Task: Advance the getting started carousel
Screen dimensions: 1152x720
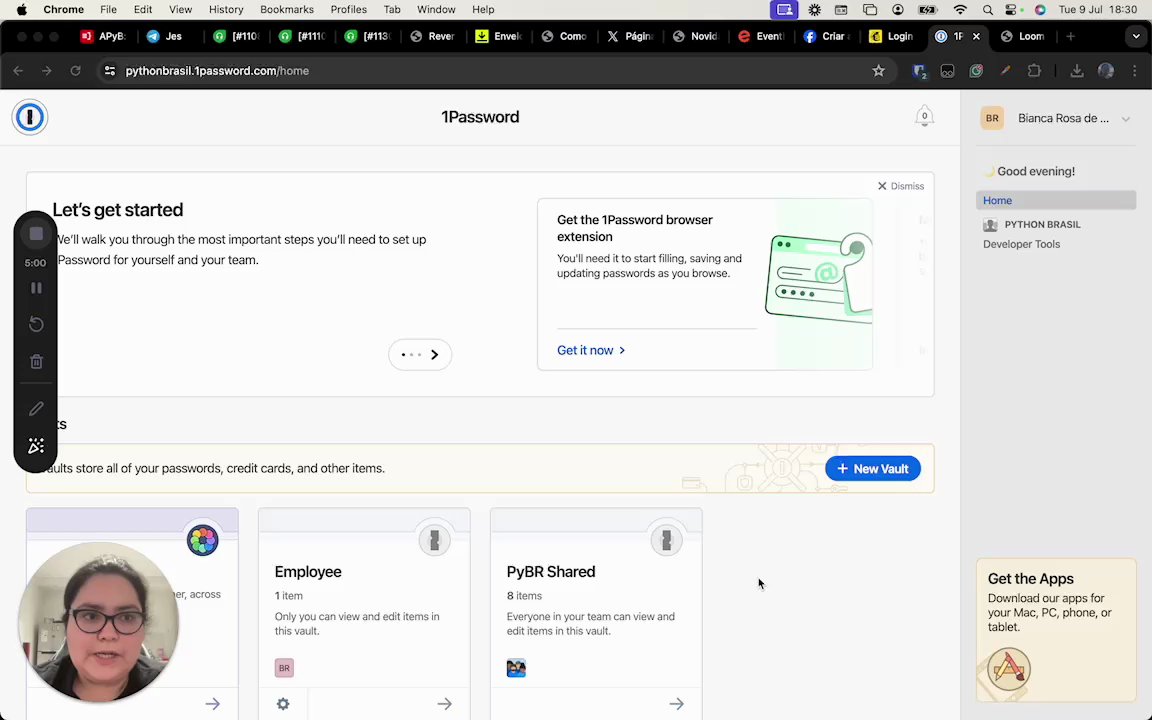Action: [x=434, y=355]
